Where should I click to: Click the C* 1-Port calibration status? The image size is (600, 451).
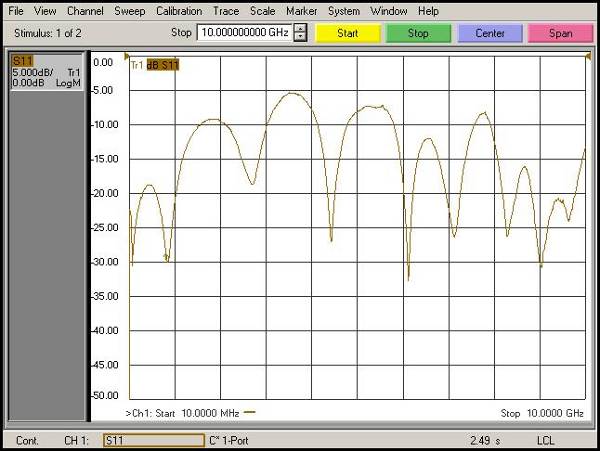point(230,440)
